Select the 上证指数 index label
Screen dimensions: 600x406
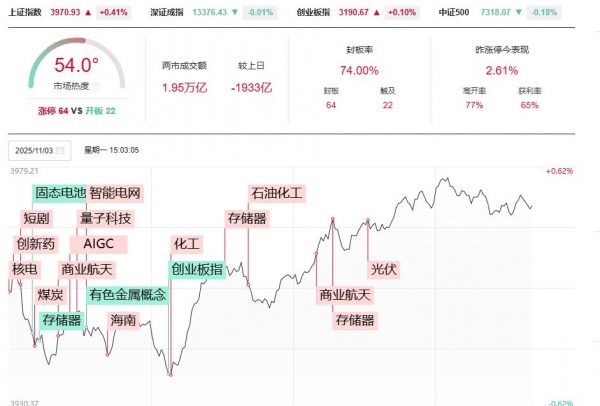tap(25, 10)
